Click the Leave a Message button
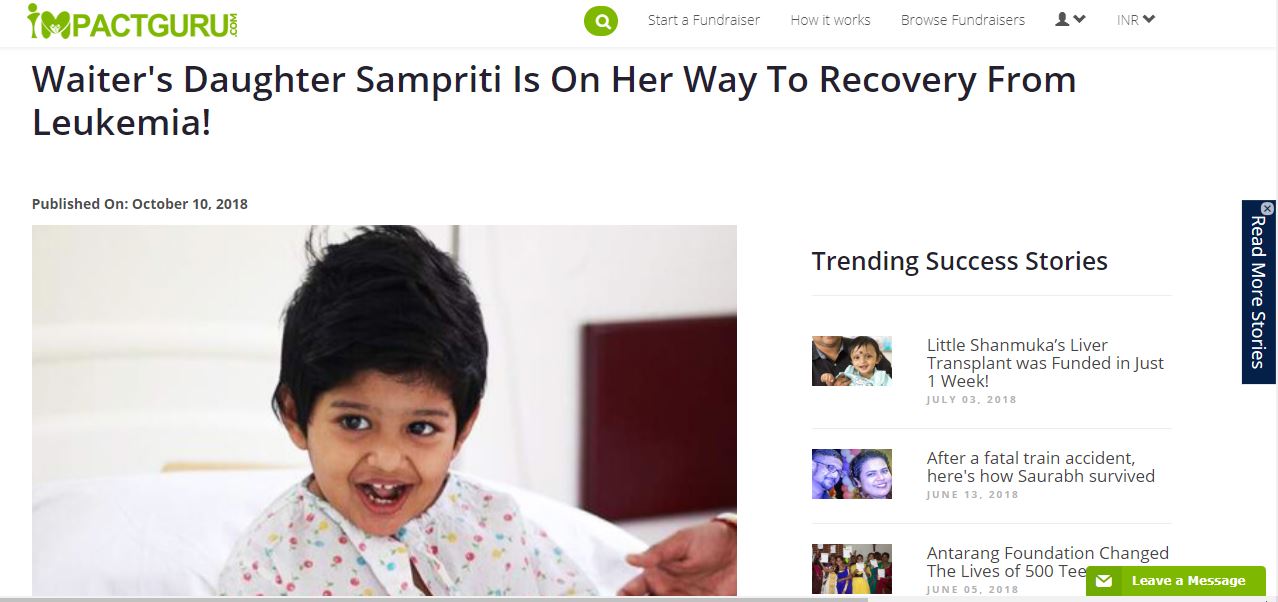This screenshot has width=1278, height=602. coord(1176,581)
